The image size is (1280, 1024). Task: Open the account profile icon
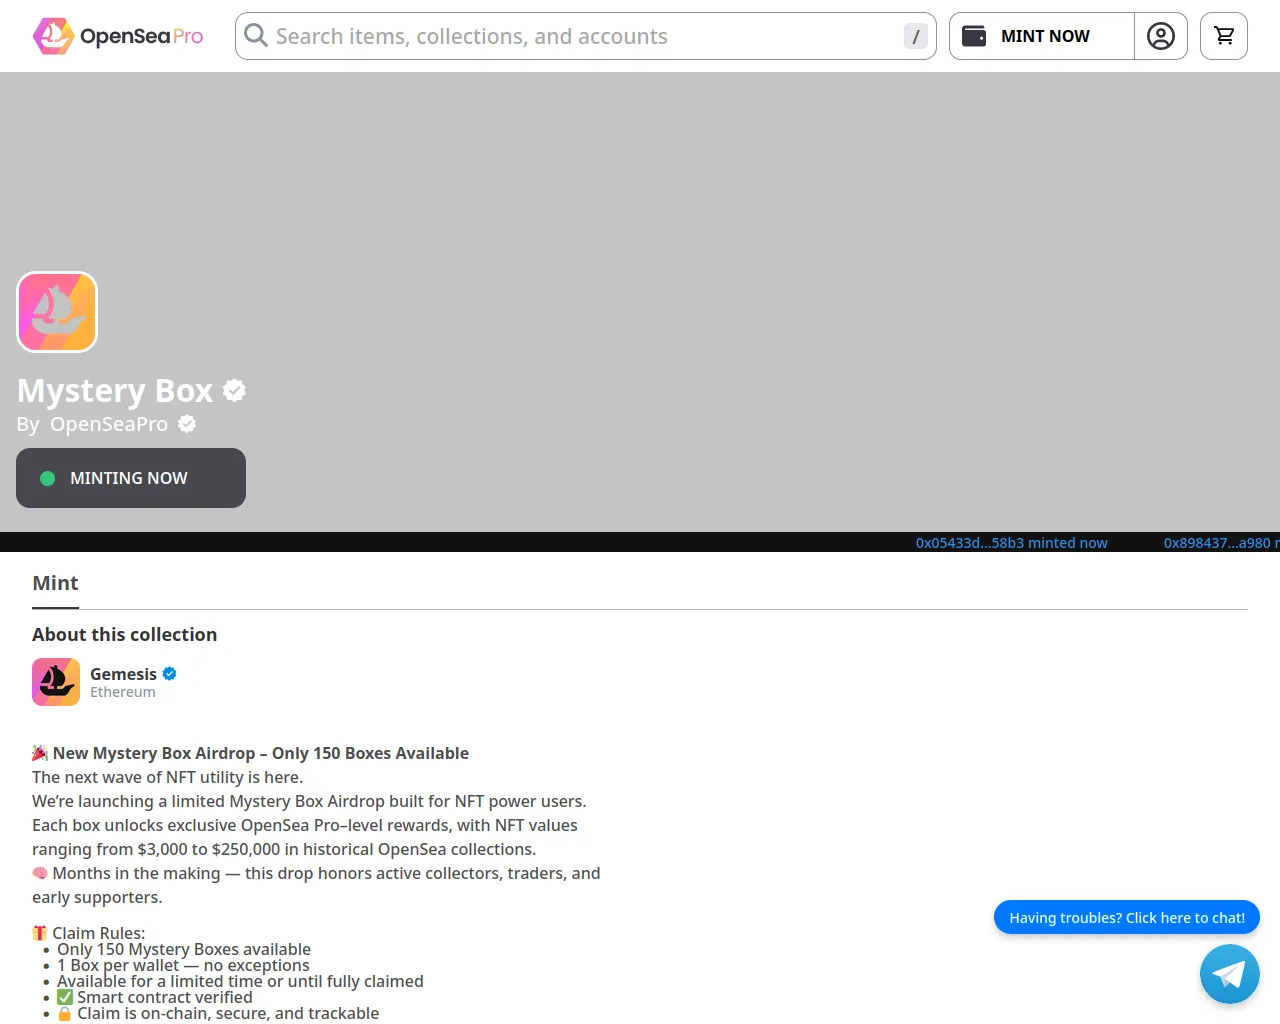1161,36
